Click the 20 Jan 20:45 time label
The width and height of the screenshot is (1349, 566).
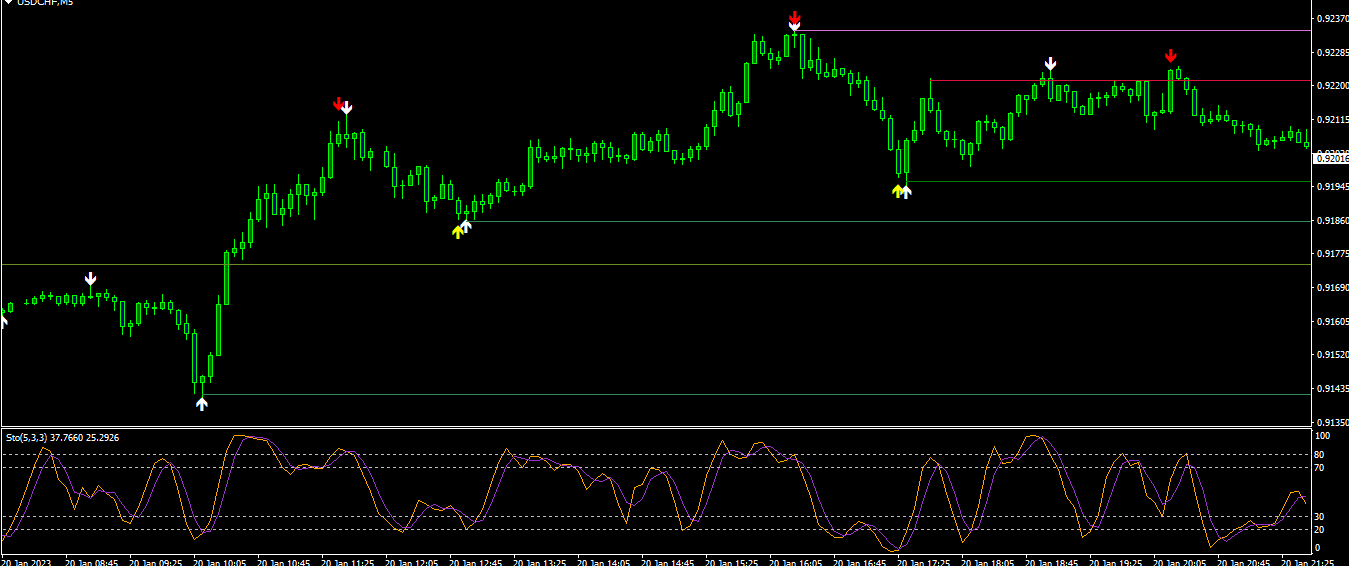[1245, 562]
